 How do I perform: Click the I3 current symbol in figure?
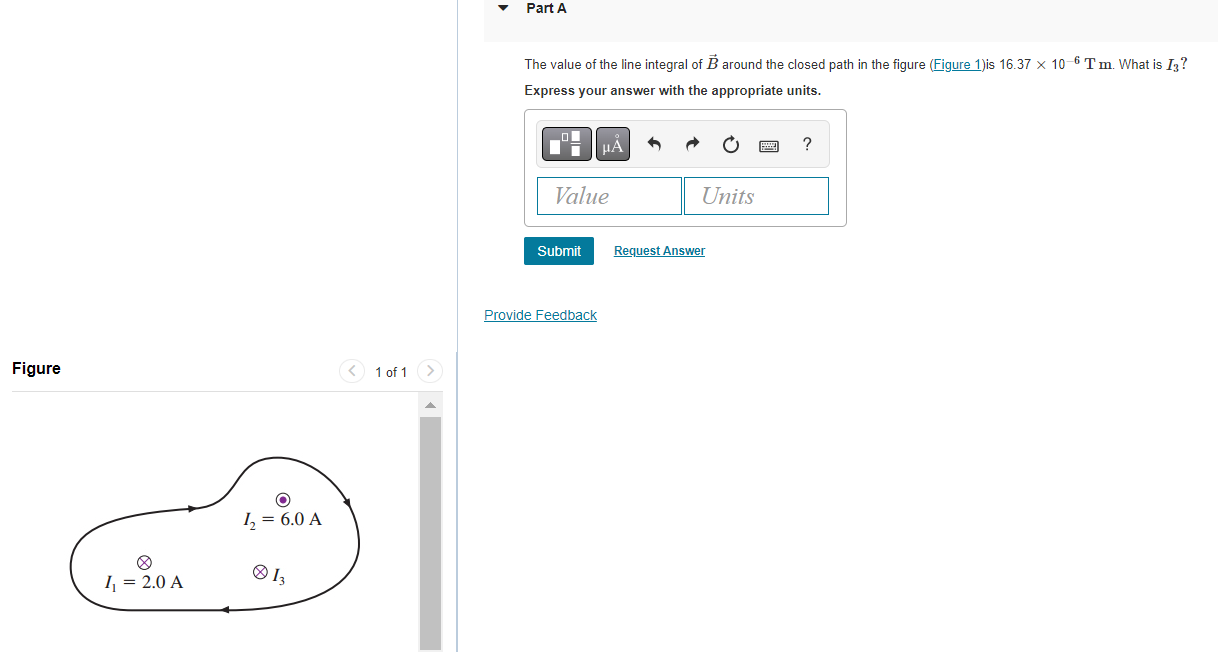pyautogui.click(x=260, y=572)
